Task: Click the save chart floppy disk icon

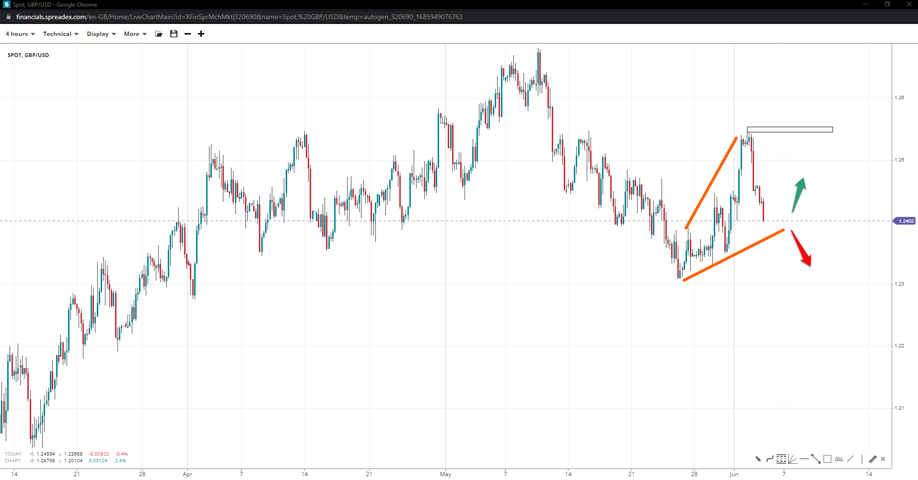Action: point(173,34)
